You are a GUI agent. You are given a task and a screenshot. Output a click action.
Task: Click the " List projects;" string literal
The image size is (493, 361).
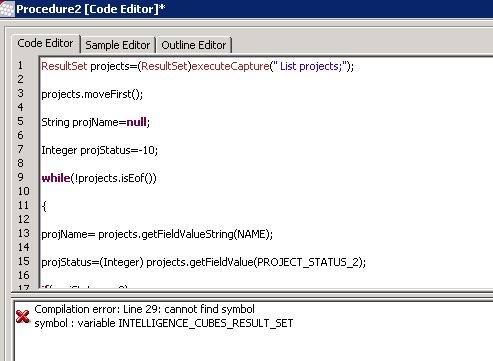coord(310,66)
